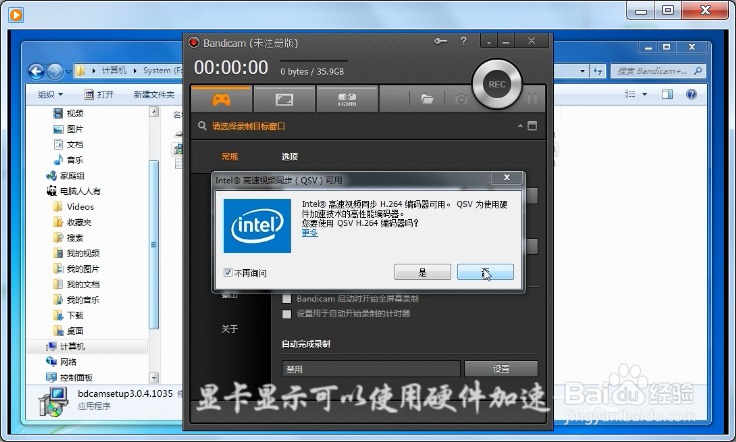Start recording with the round REC button

pos(497,84)
